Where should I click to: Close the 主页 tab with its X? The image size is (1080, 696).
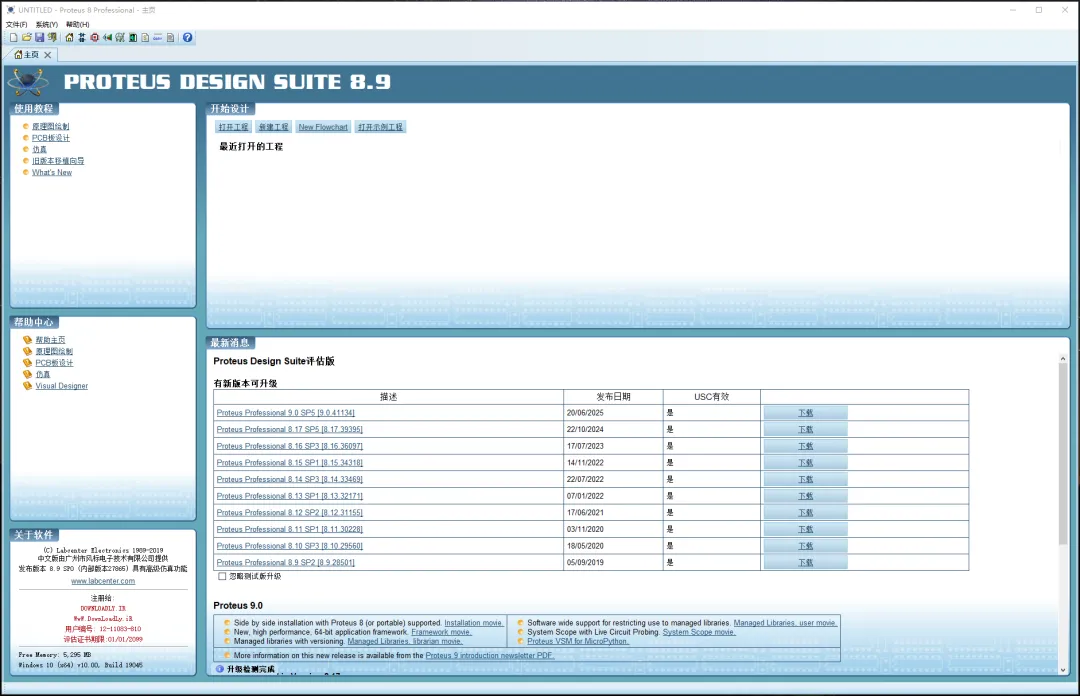tap(48, 55)
